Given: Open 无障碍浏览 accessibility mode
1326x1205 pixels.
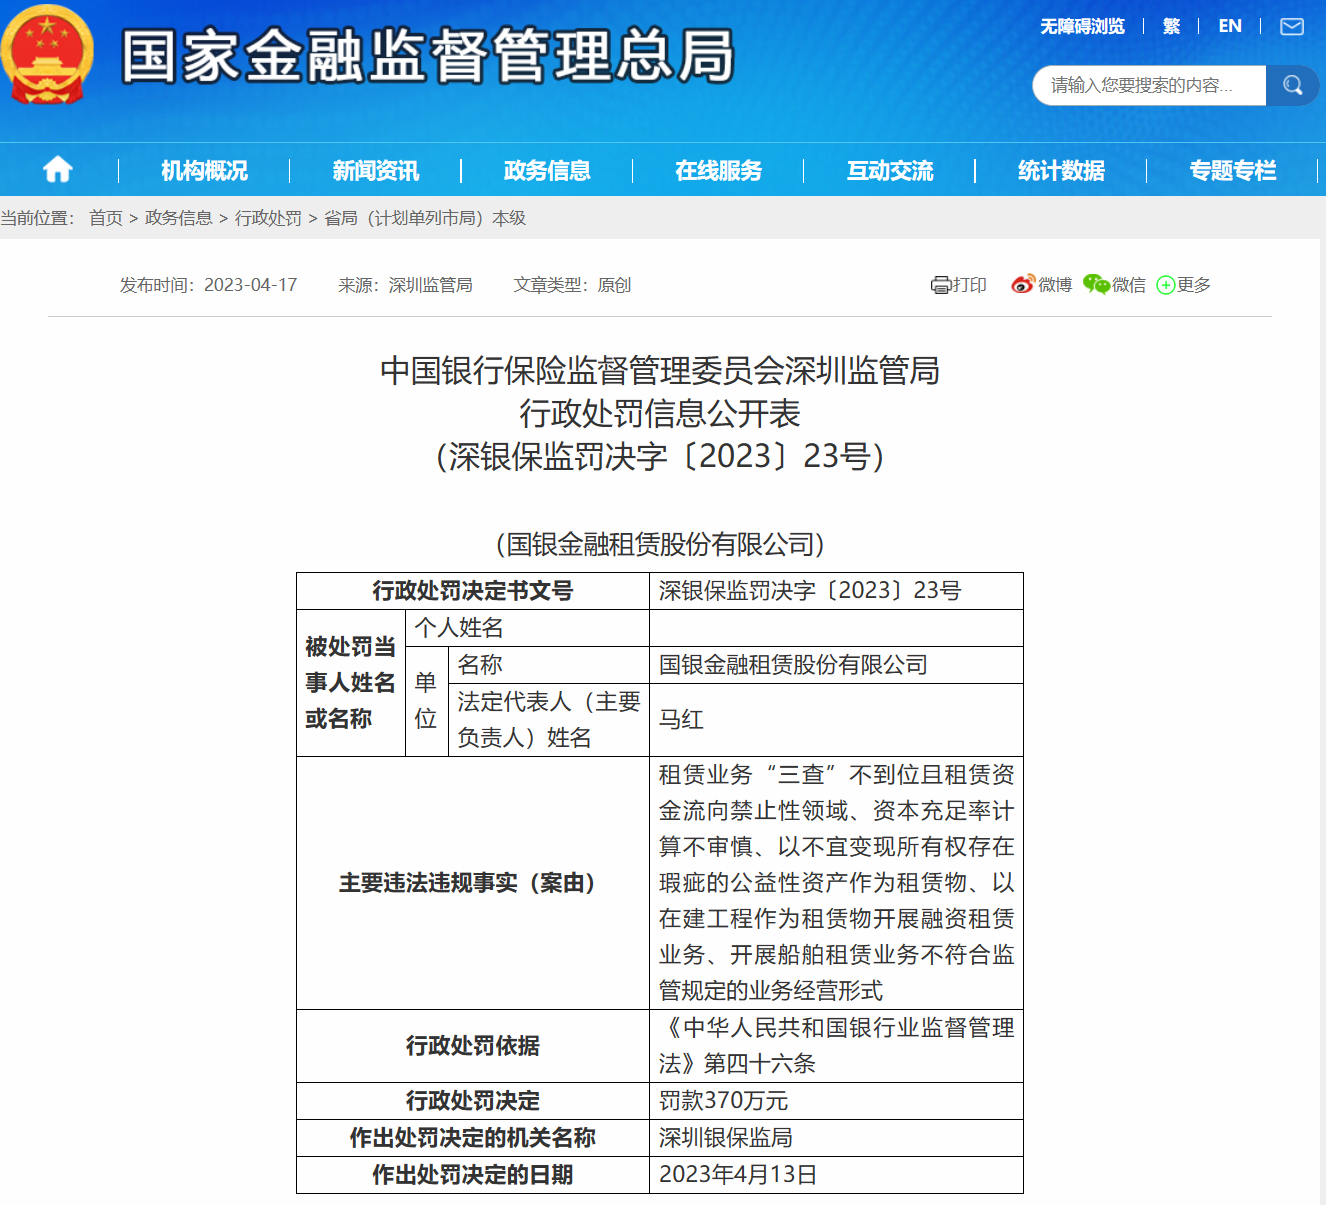Looking at the screenshot, I should (1082, 26).
